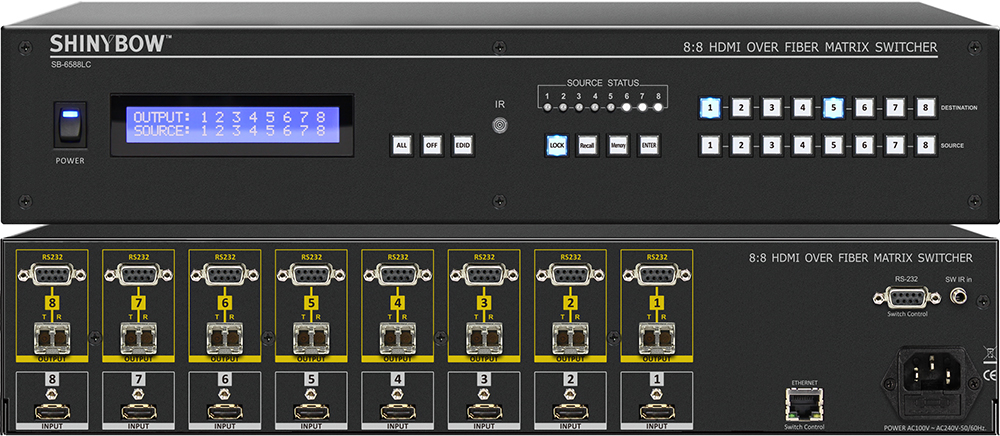Click fiber OUTPUT connector 1
Viewport: 1000px width, 436px height.
(657, 338)
